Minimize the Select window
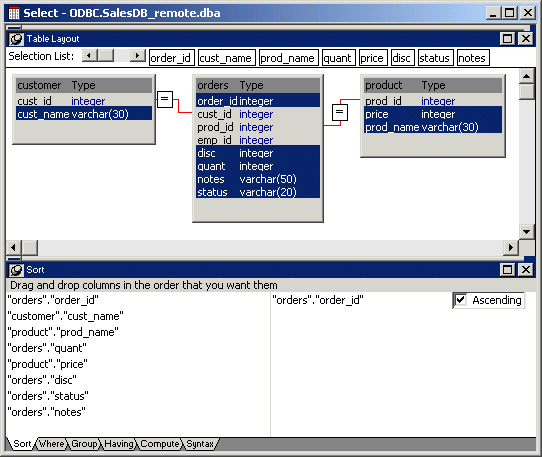Image resolution: width=542 pixels, height=457 pixels. [x=492, y=13]
